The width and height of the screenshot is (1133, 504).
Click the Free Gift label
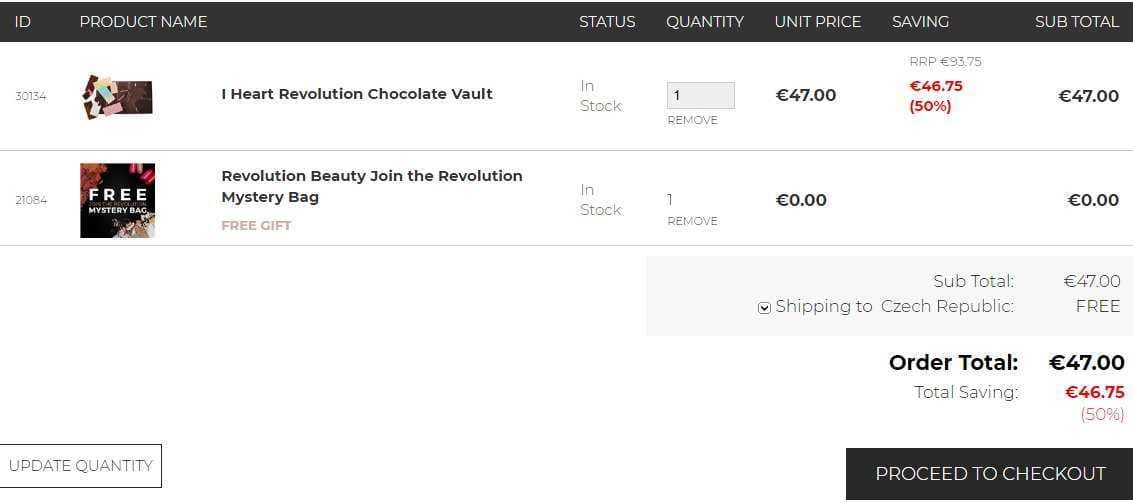pyautogui.click(x=256, y=226)
